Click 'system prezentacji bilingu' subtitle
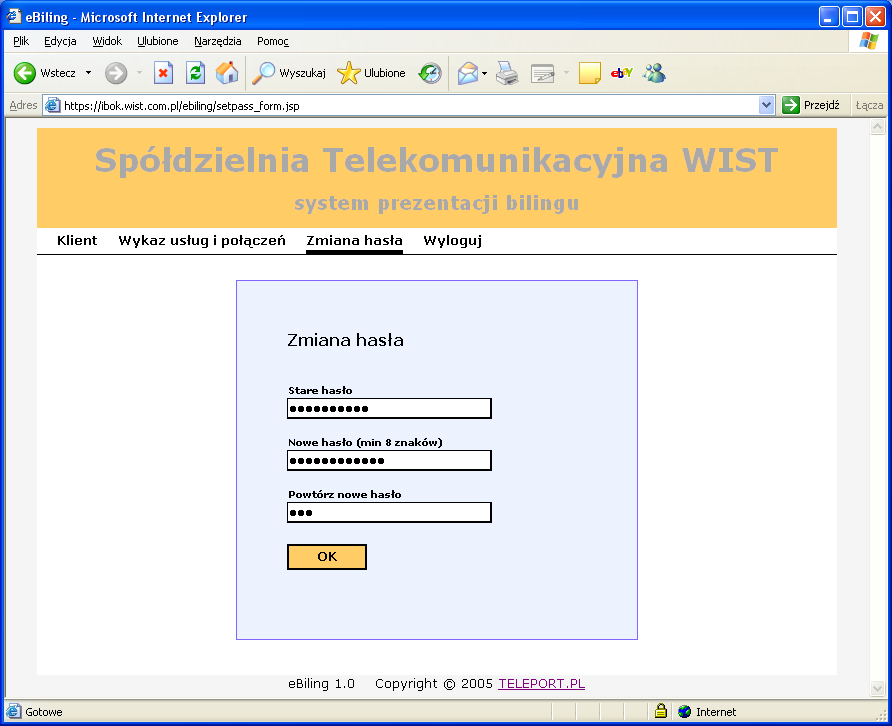 (436, 203)
